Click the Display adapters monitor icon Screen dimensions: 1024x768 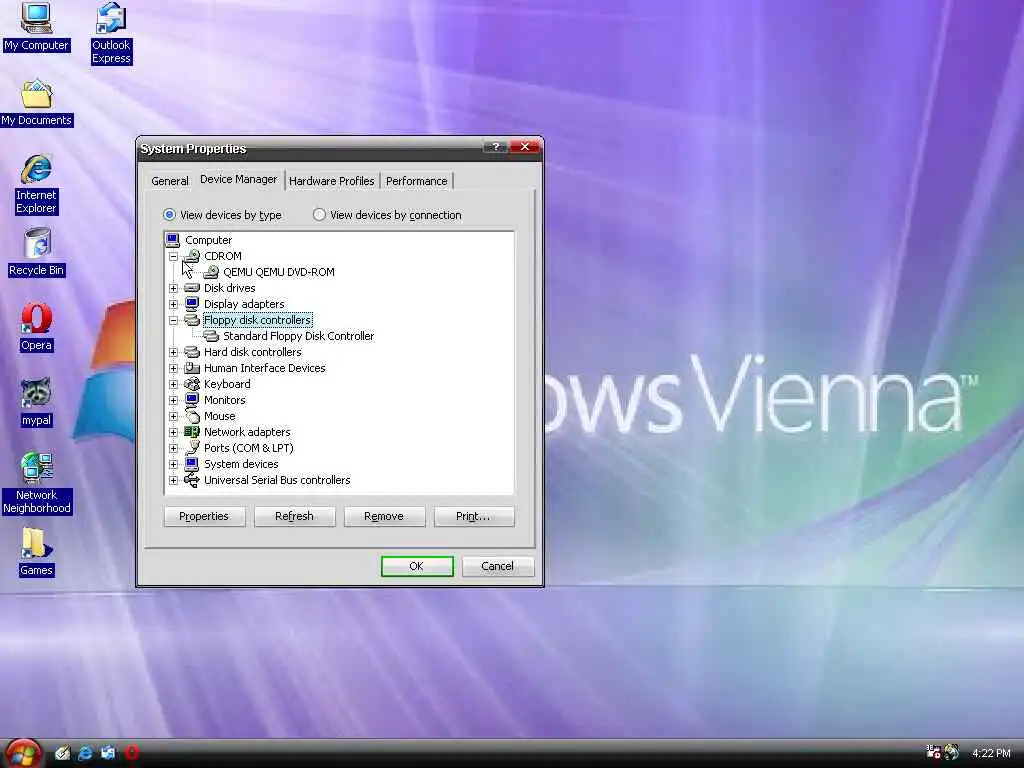pos(191,304)
